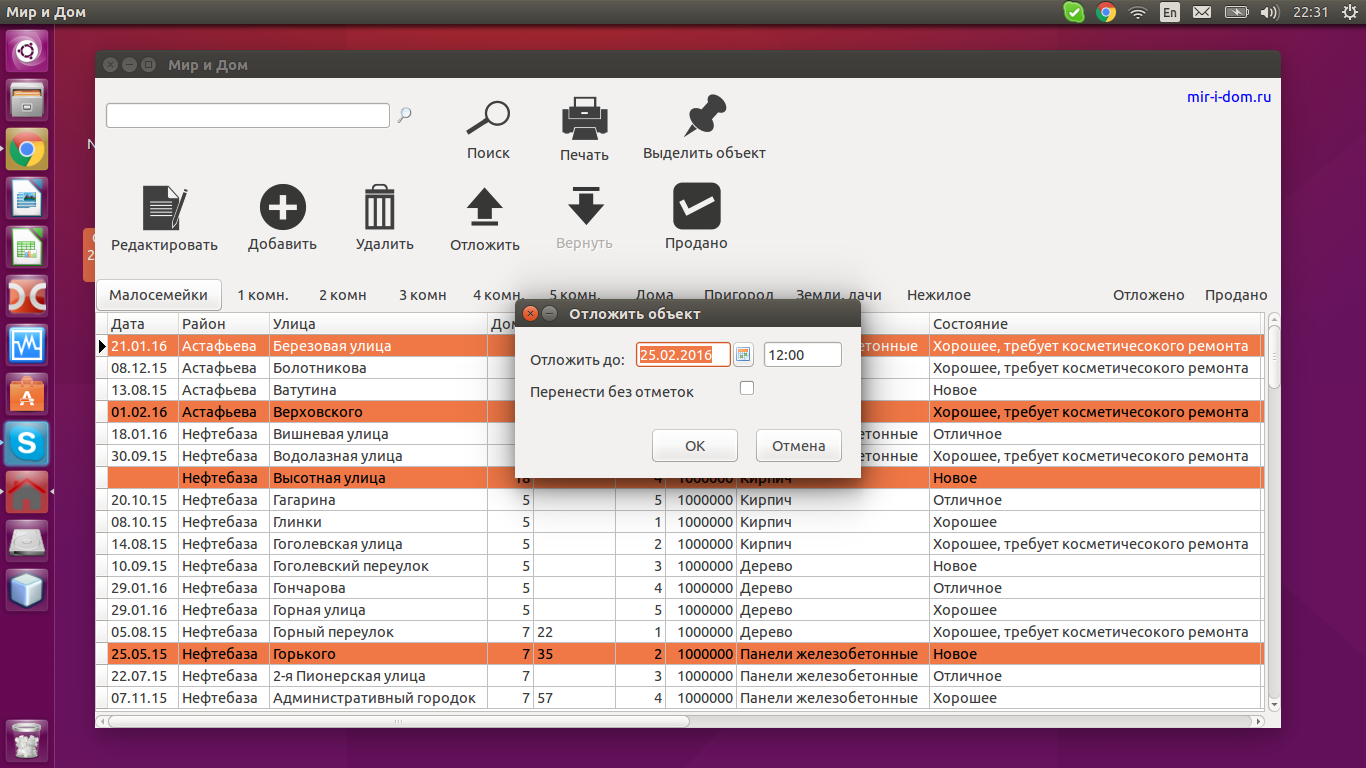The height and width of the screenshot is (768, 1366).
Task: Open the Files manager in the launcher
Action: (x=27, y=100)
